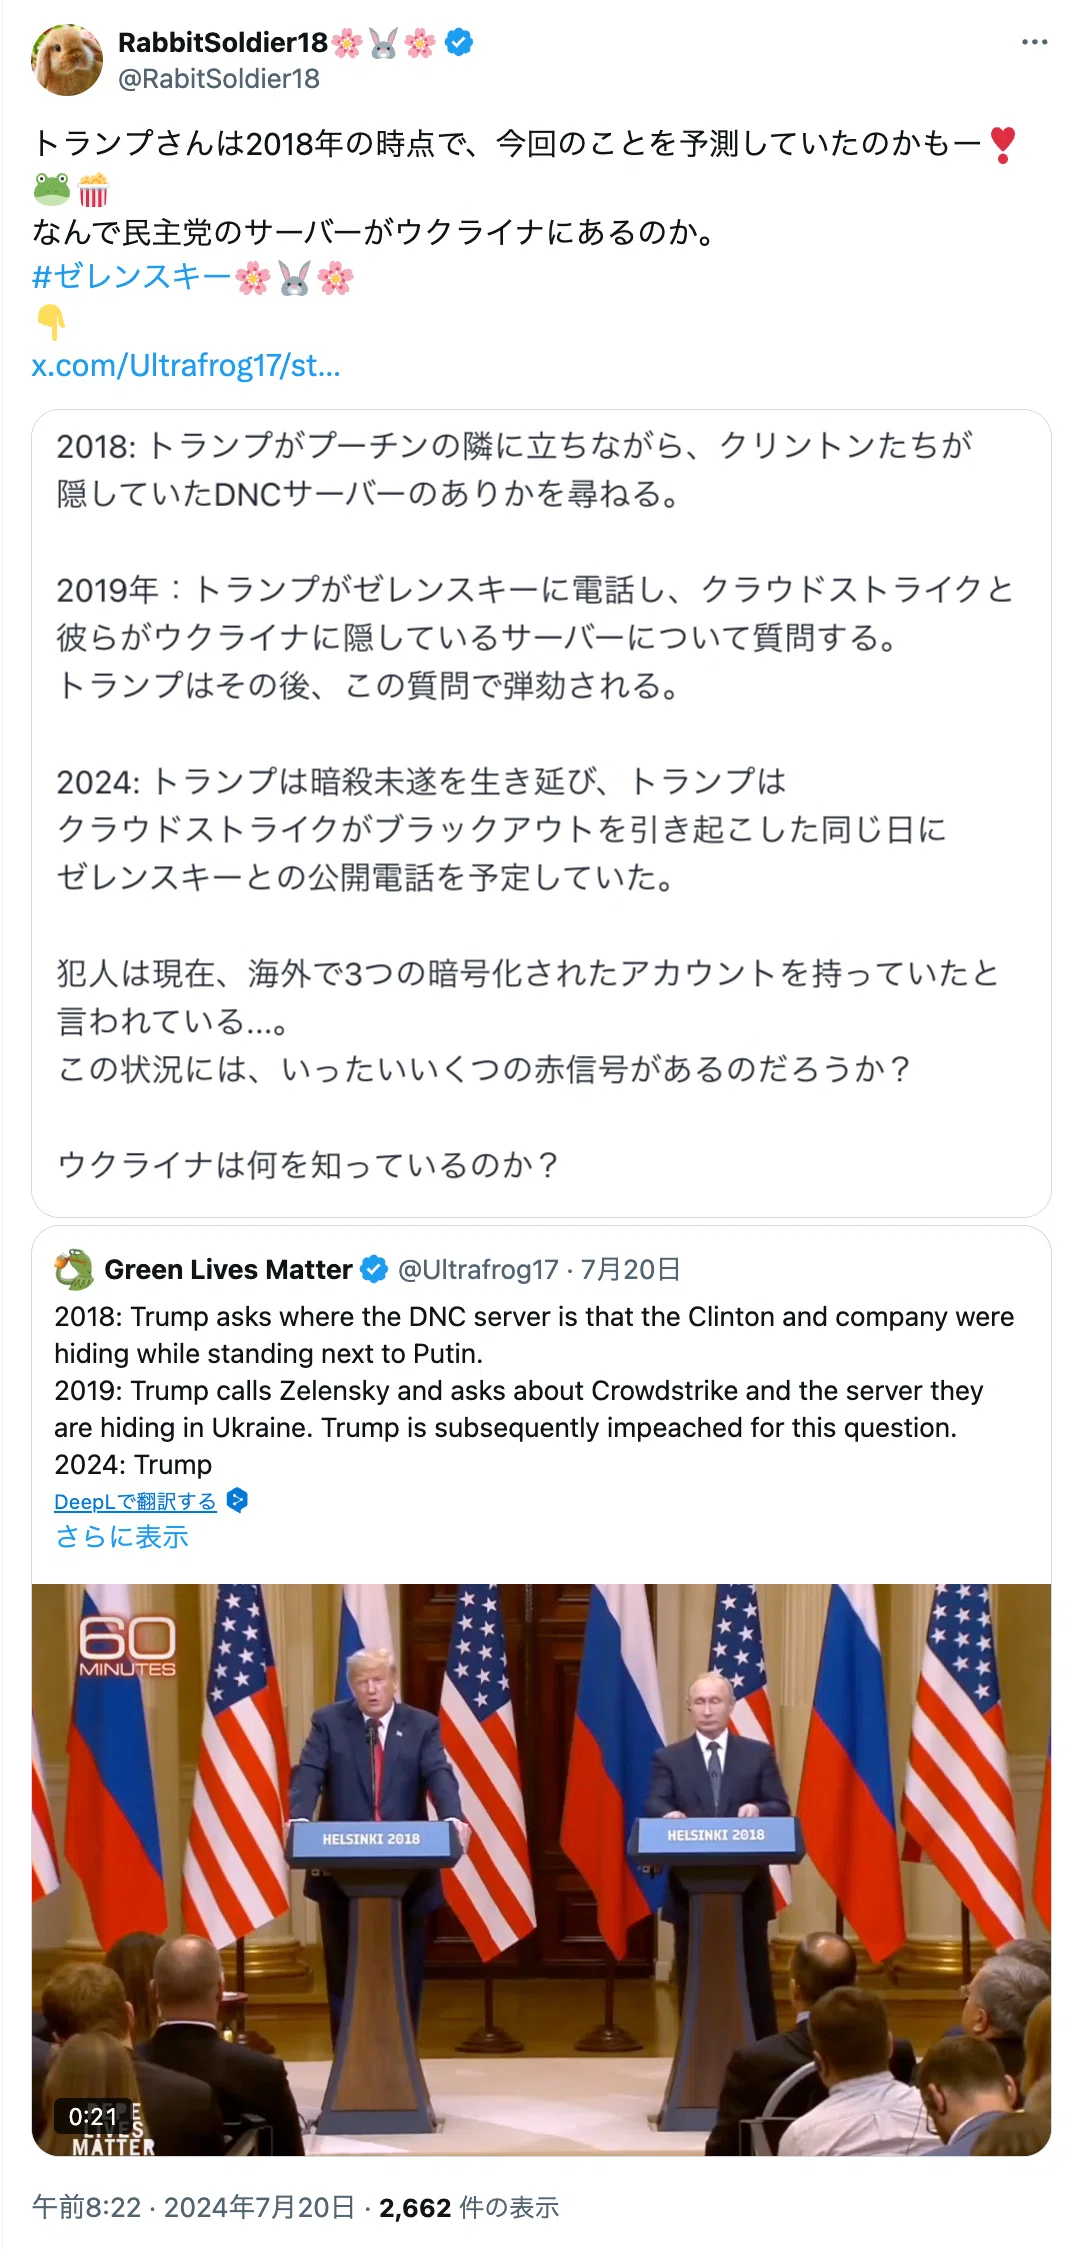Click the 午前8:22 · 2024年7月20日 timestamp
This screenshot has height=2250, width=1080.
pyautogui.click(x=194, y=2207)
